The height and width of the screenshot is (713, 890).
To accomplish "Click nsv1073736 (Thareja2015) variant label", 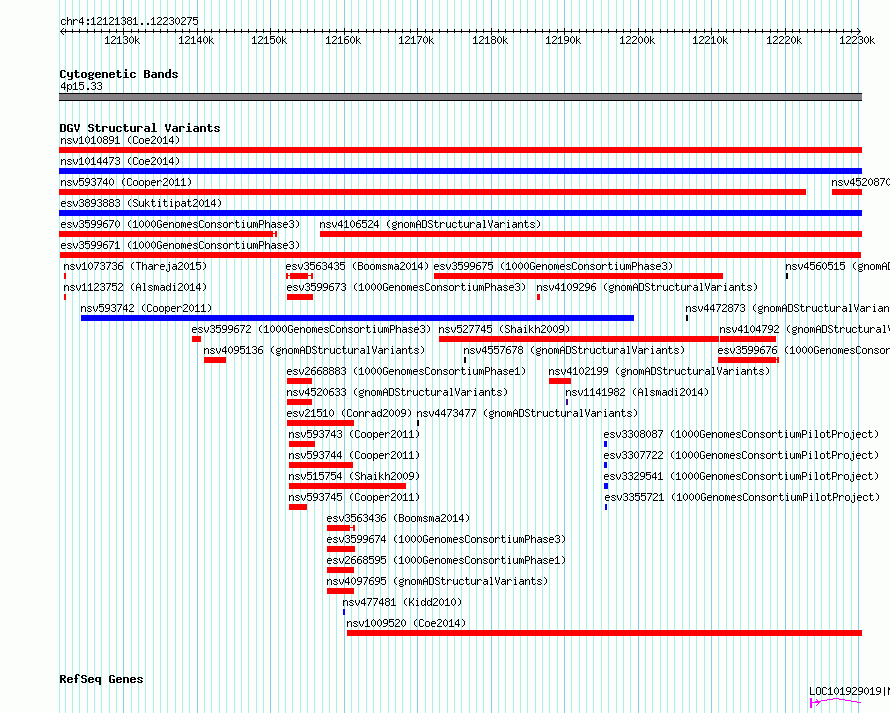I will click(x=135, y=266).
